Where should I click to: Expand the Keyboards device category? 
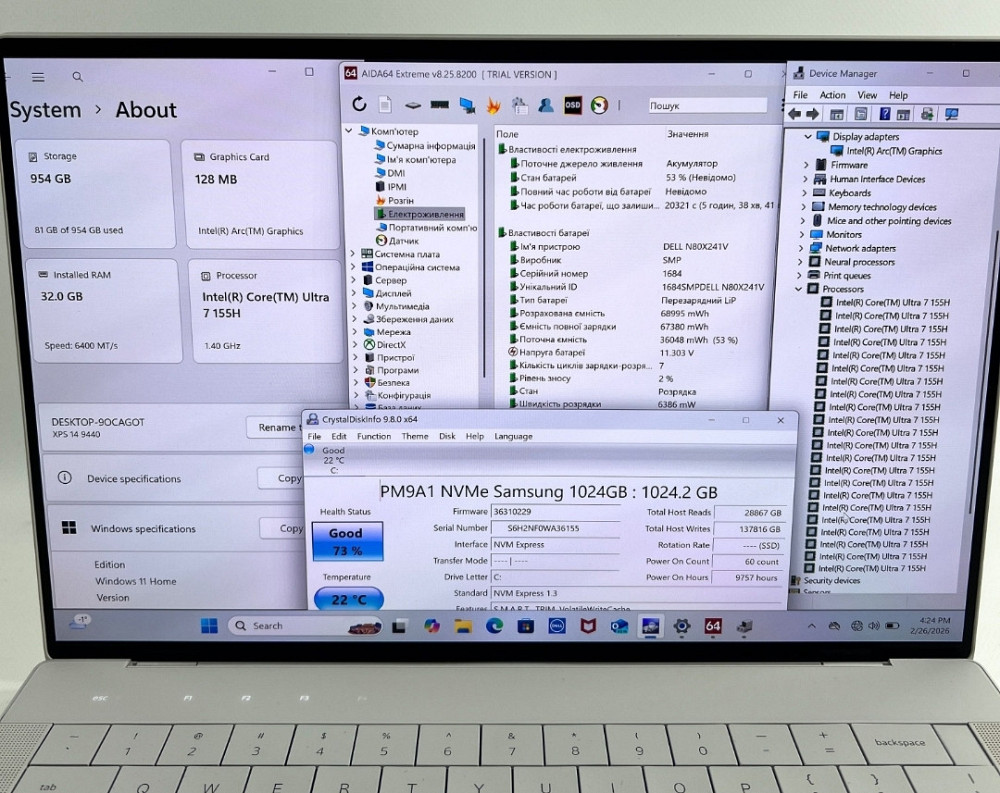806,193
